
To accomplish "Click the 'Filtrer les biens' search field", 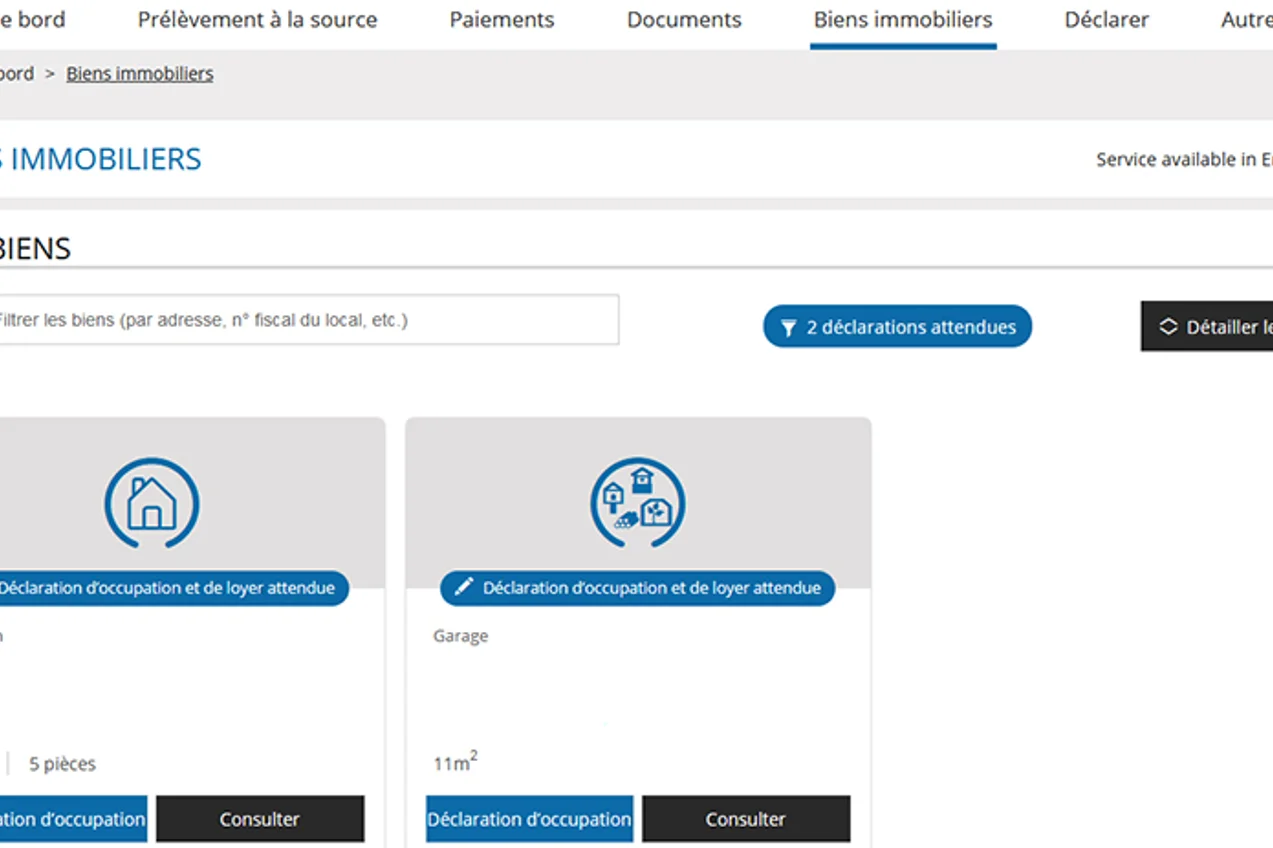I will point(300,320).
